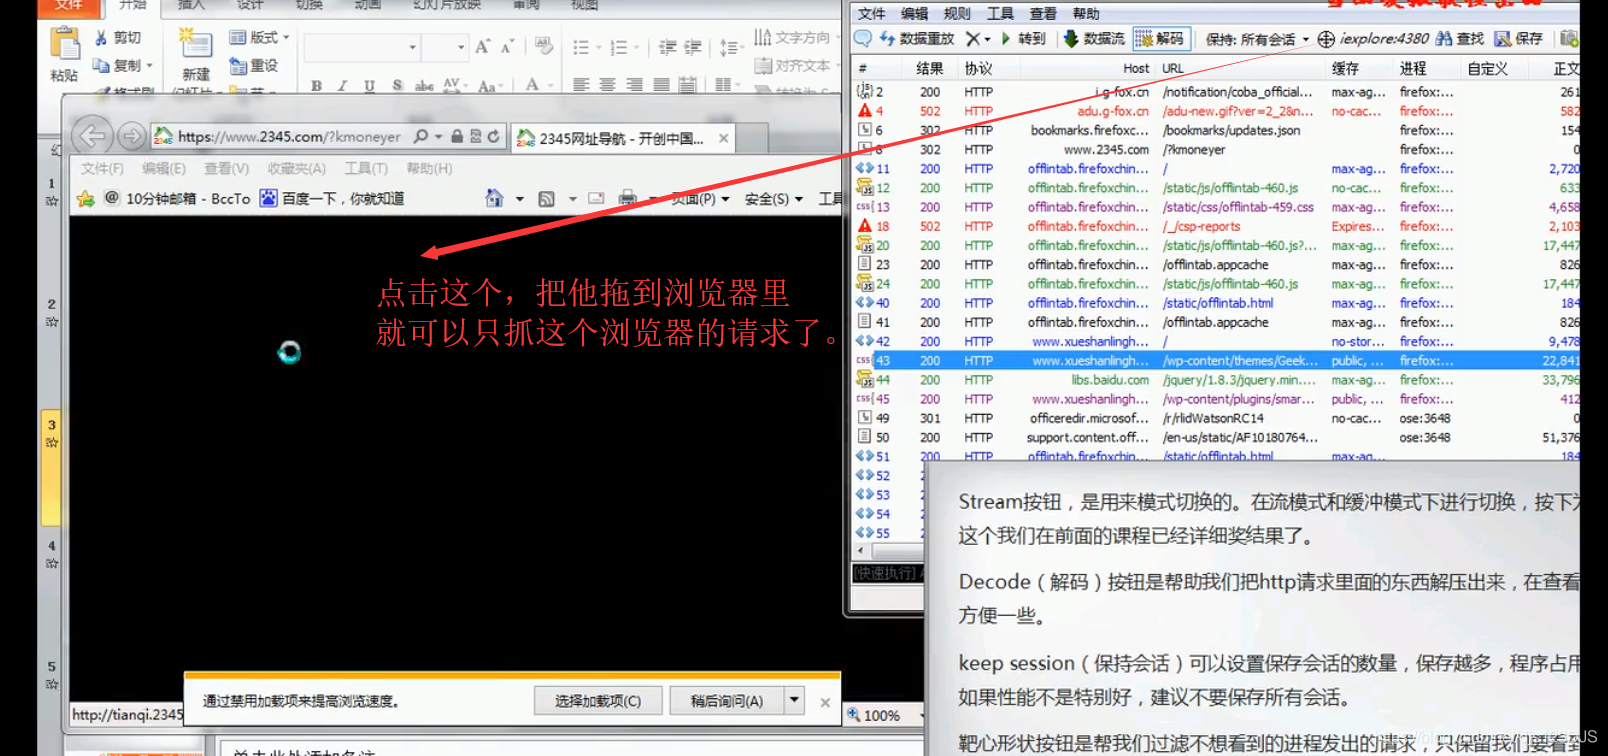Click the Paste icon in PowerPoint ribbon
1608x756 pixels.
[65, 45]
